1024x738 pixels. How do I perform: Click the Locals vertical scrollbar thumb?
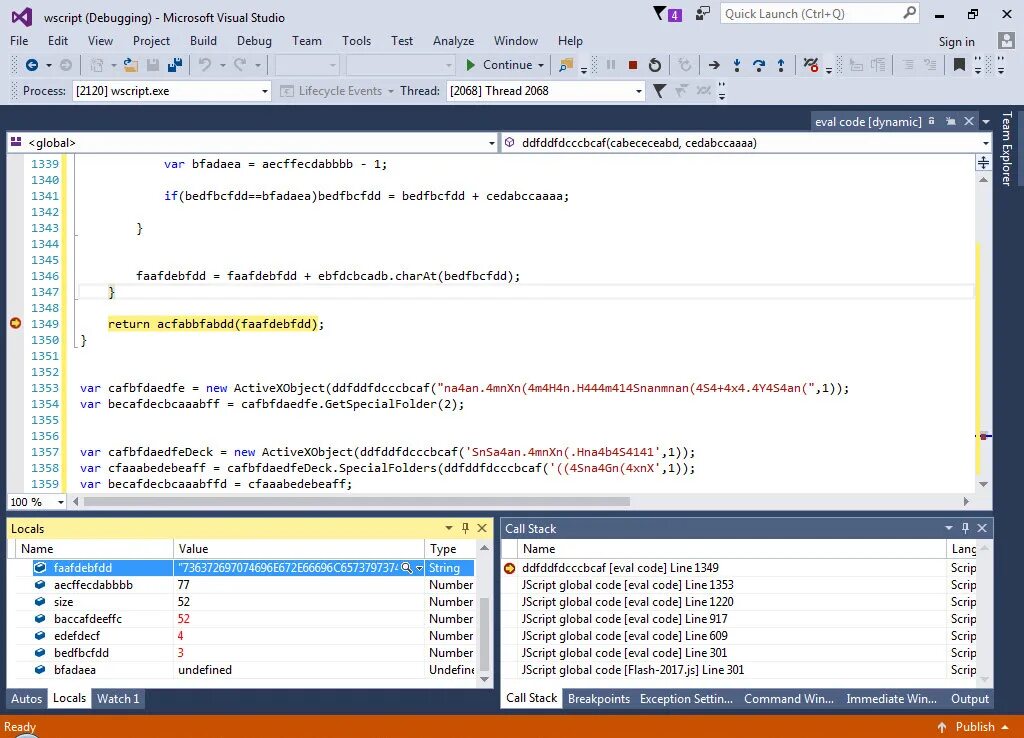pos(485,634)
